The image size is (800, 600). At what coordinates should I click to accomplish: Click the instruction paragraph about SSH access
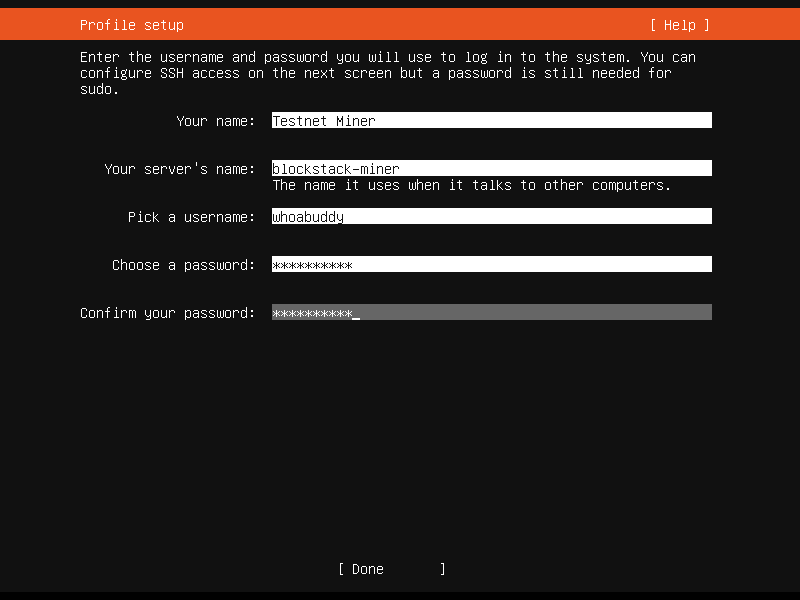point(388,73)
